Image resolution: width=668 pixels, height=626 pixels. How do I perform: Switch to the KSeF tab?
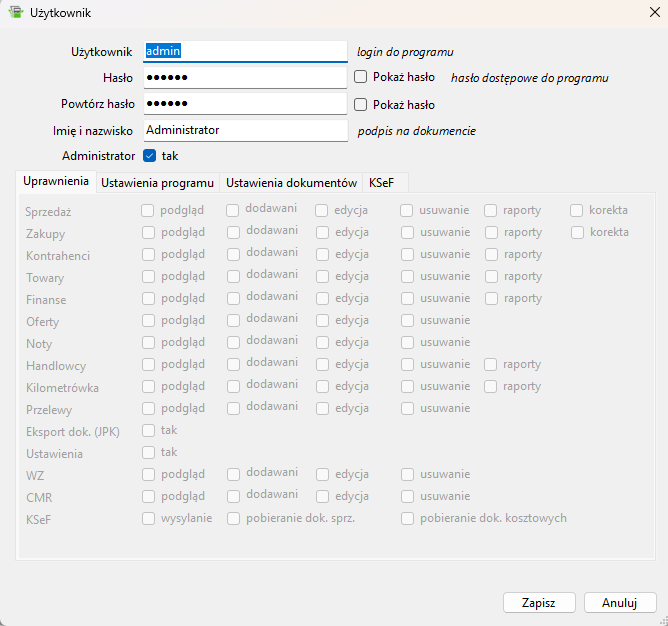pyautogui.click(x=381, y=183)
